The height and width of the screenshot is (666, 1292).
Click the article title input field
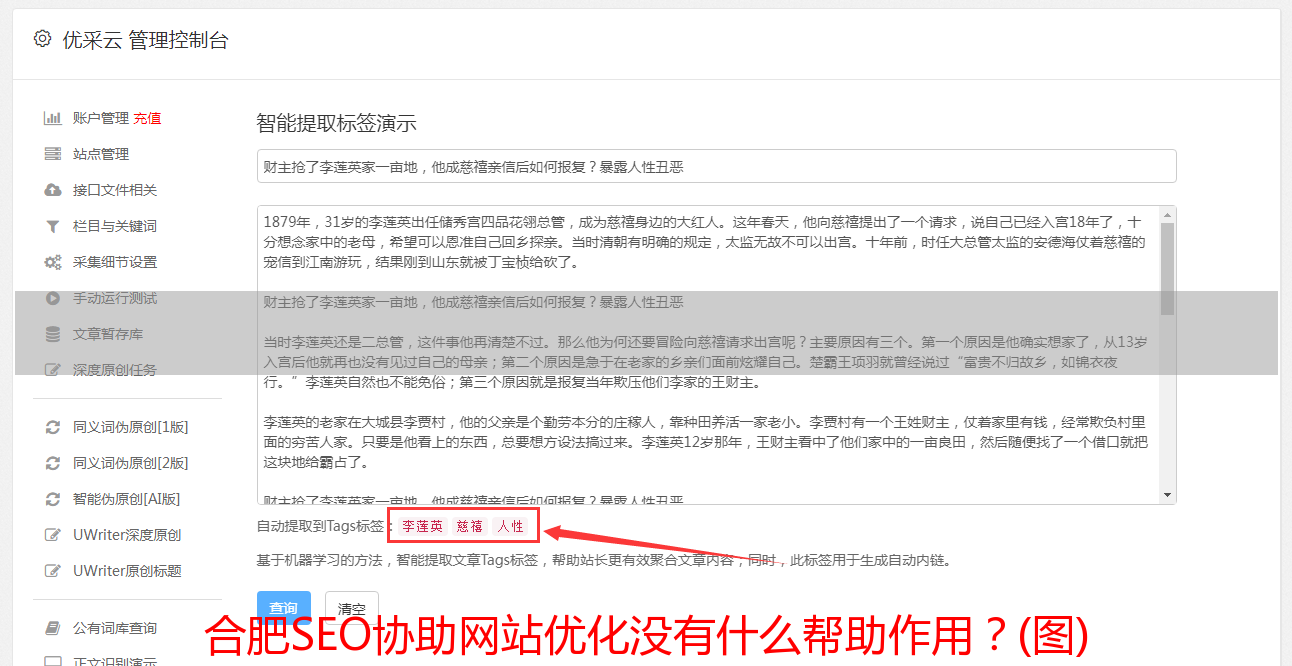tap(716, 166)
